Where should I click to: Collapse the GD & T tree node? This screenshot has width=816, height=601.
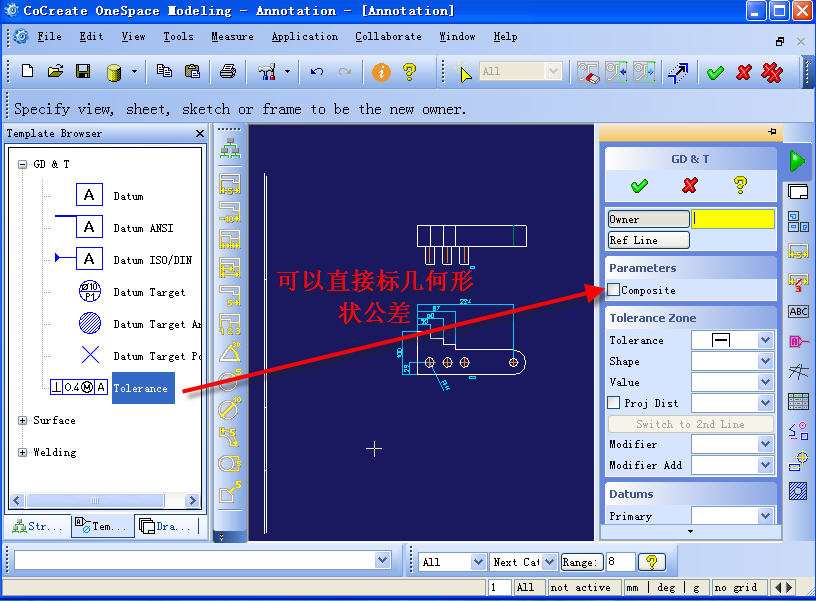tap(22, 164)
